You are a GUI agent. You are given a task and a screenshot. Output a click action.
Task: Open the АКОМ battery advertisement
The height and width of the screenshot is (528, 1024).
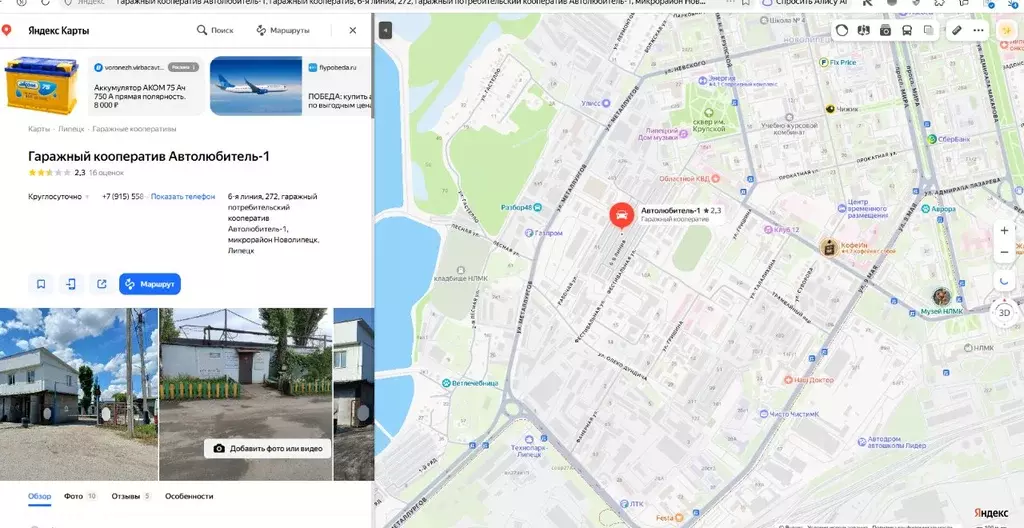pyautogui.click(x=103, y=86)
